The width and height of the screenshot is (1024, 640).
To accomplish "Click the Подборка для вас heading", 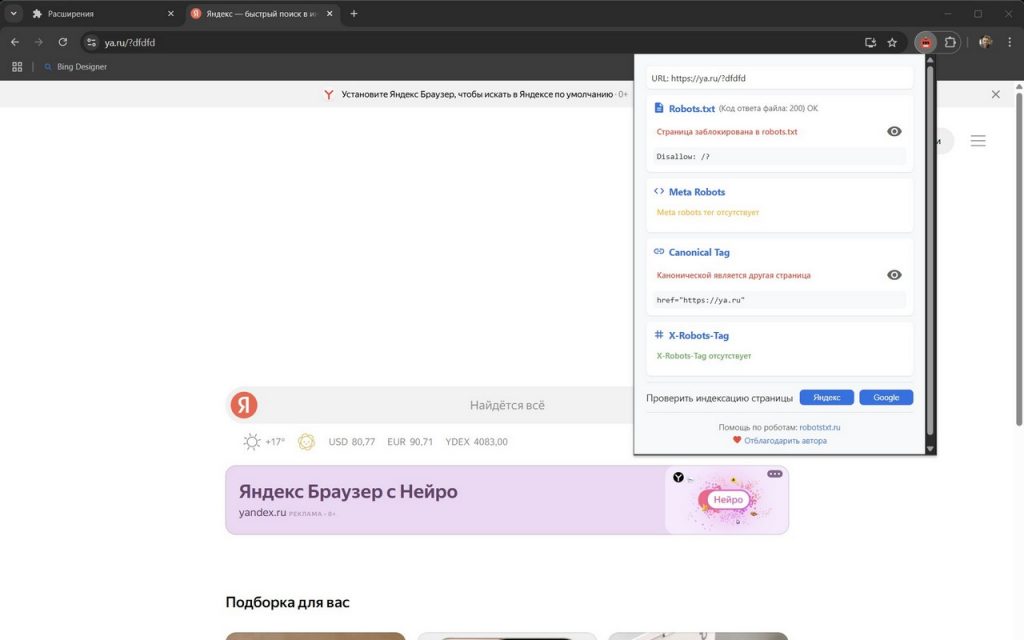I will pyautogui.click(x=287, y=602).
